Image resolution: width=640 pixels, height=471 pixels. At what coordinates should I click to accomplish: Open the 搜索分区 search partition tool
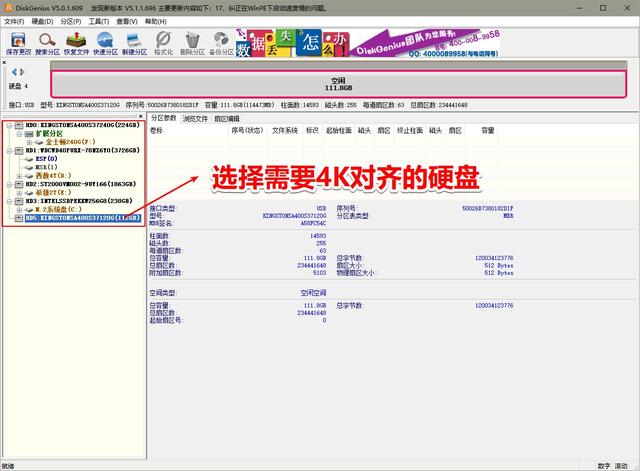(47, 44)
